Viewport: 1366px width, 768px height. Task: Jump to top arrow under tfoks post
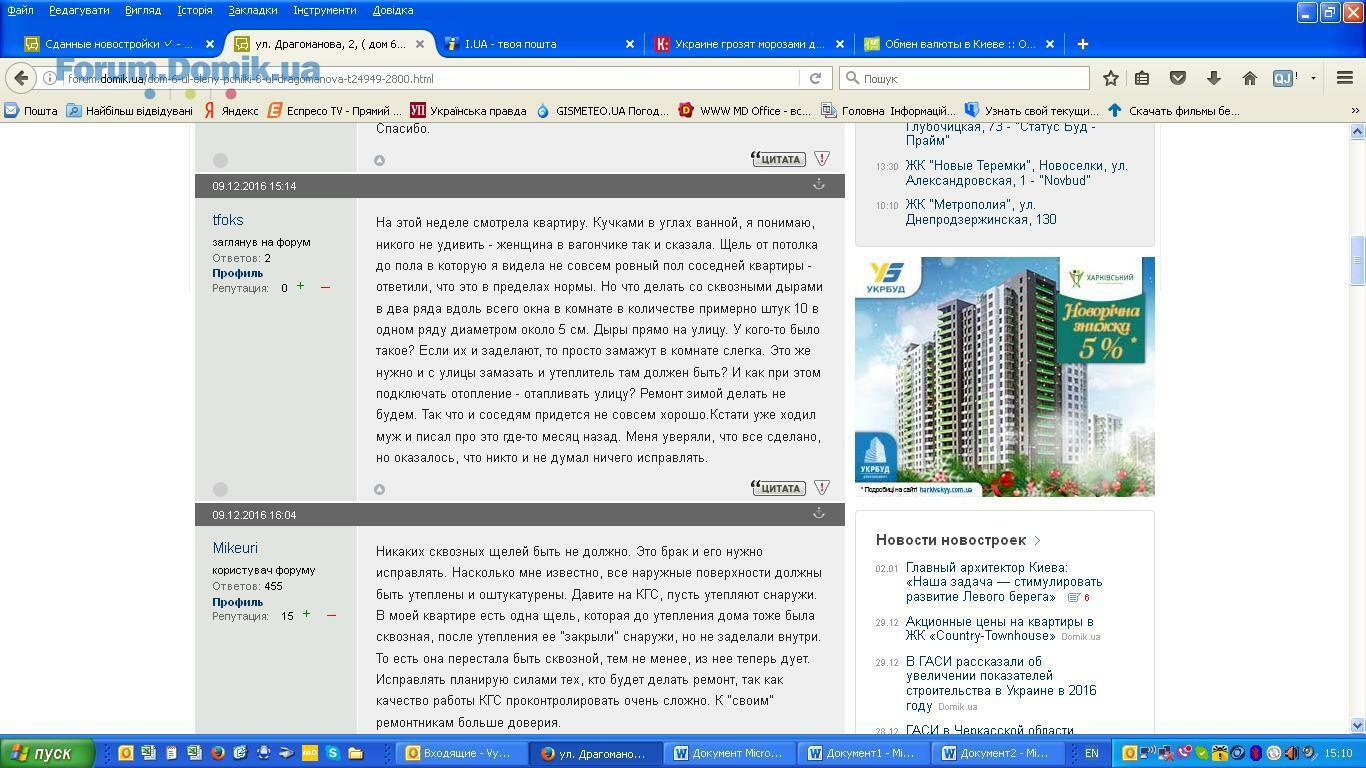(379, 489)
